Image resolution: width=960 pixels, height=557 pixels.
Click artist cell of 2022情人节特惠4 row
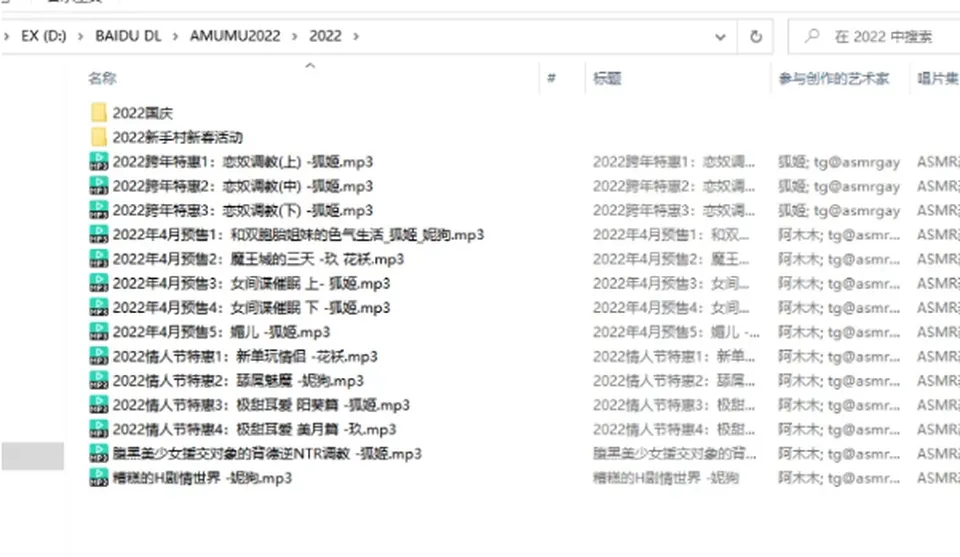[839, 429]
